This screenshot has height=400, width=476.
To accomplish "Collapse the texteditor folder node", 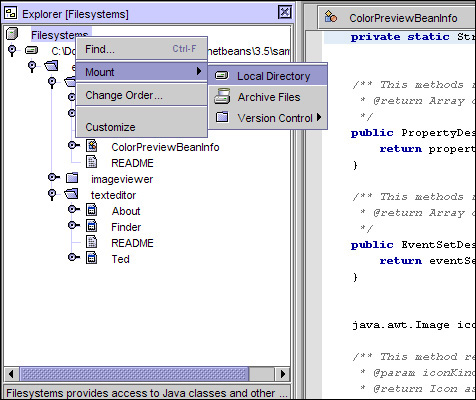I will (52, 194).
